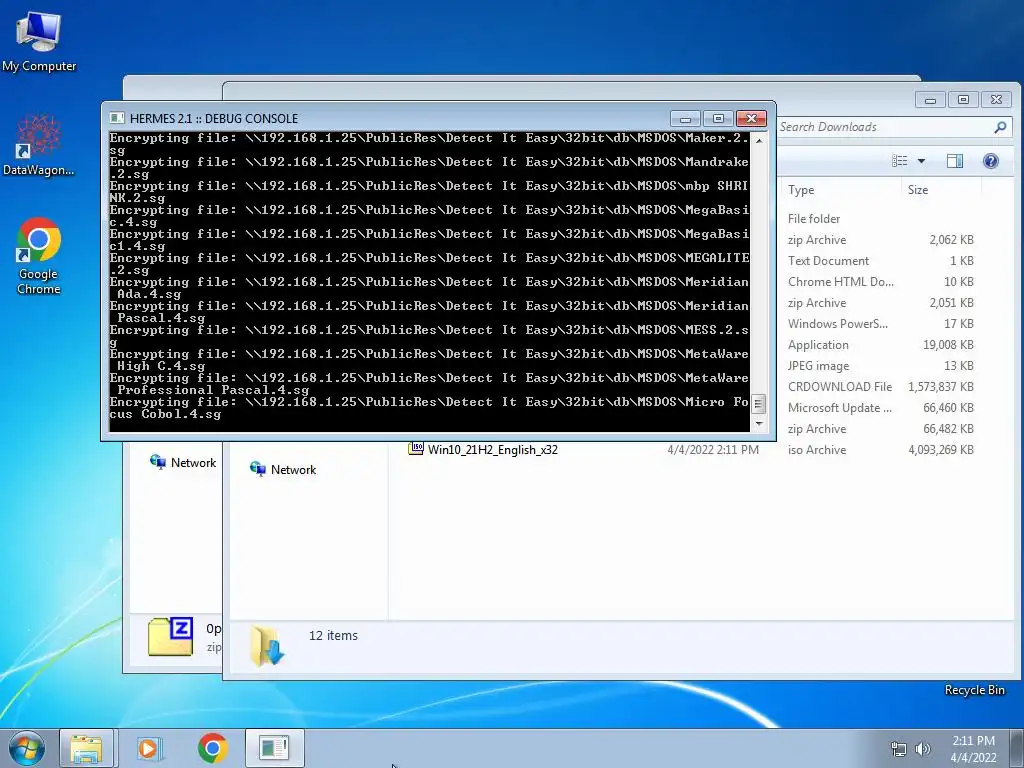1024x768 pixels.
Task: Click the 2,062 KB zip size cell
Action: pos(952,240)
